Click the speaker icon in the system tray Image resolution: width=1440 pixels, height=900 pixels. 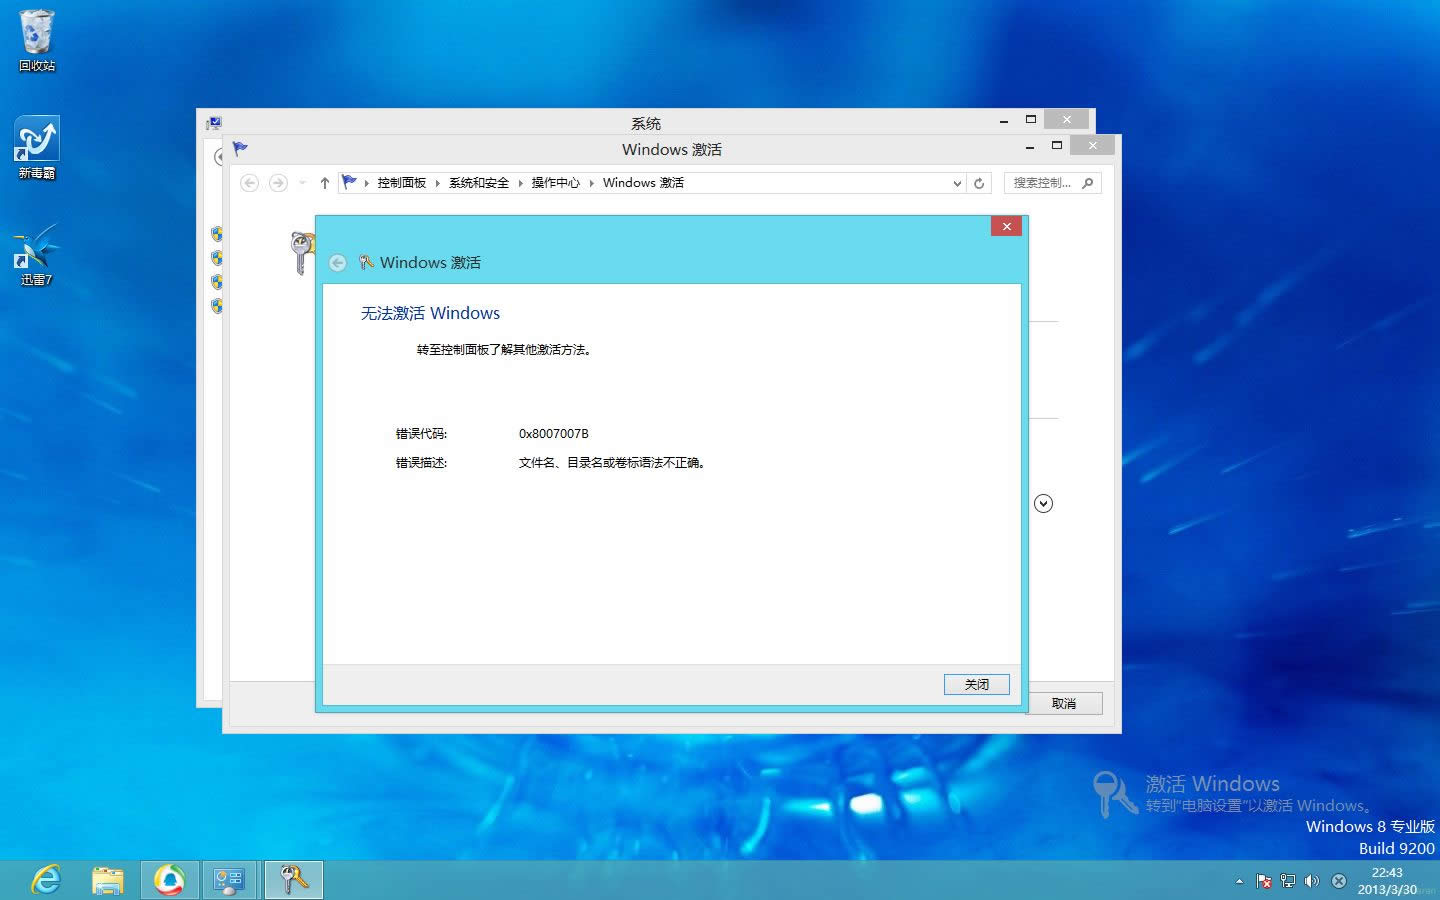[1312, 881]
